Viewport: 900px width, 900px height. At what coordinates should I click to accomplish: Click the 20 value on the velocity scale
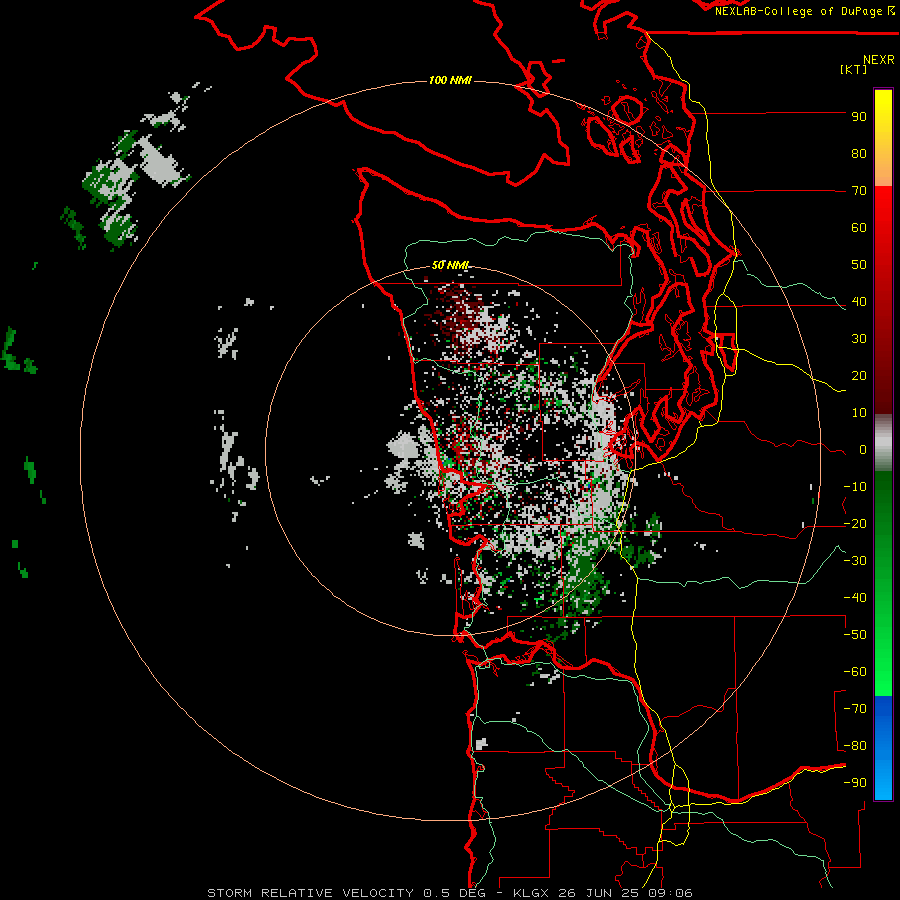[x=859, y=376]
